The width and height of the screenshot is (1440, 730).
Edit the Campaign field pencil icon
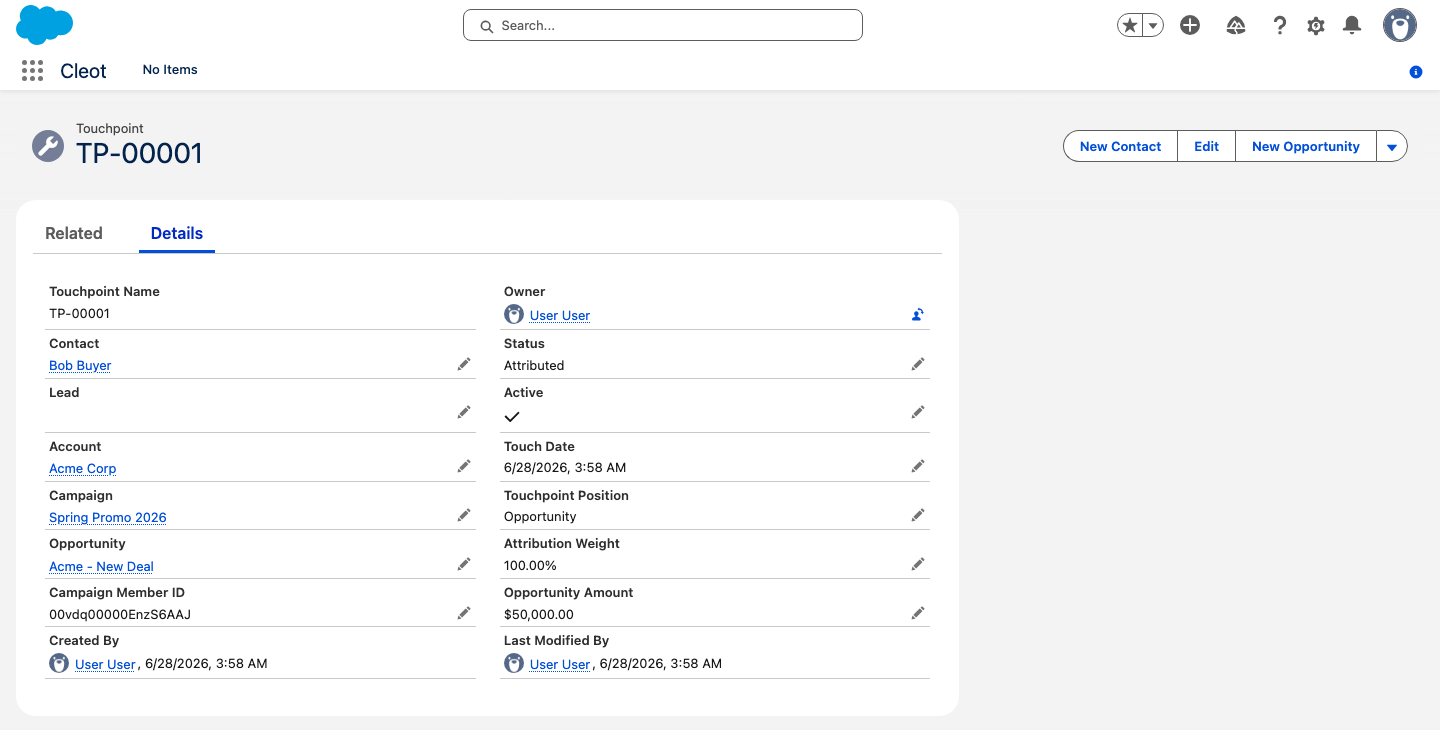click(x=464, y=515)
